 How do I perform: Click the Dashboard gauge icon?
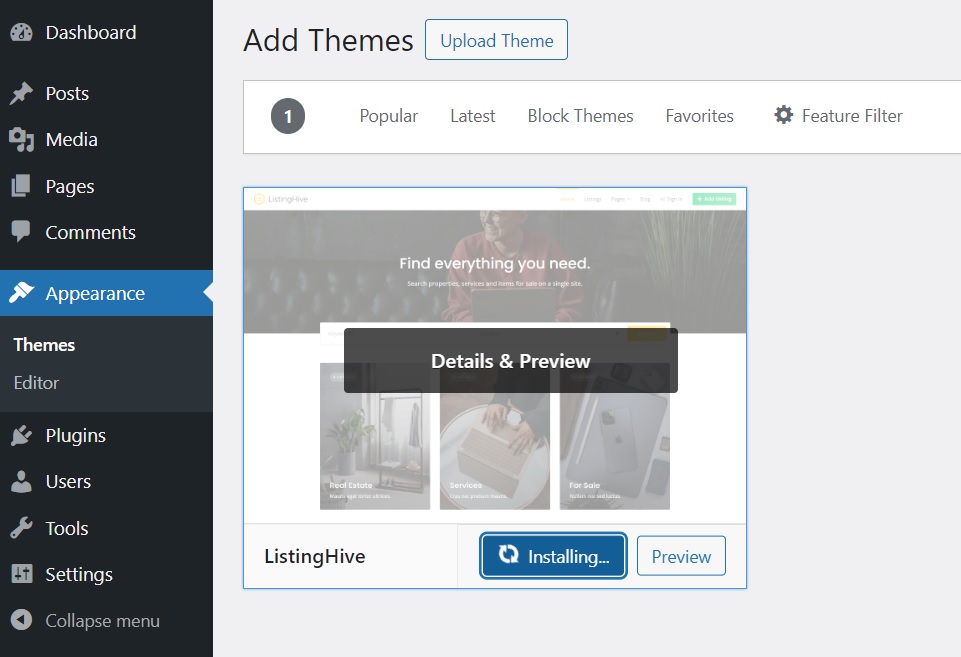(x=21, y=33)
